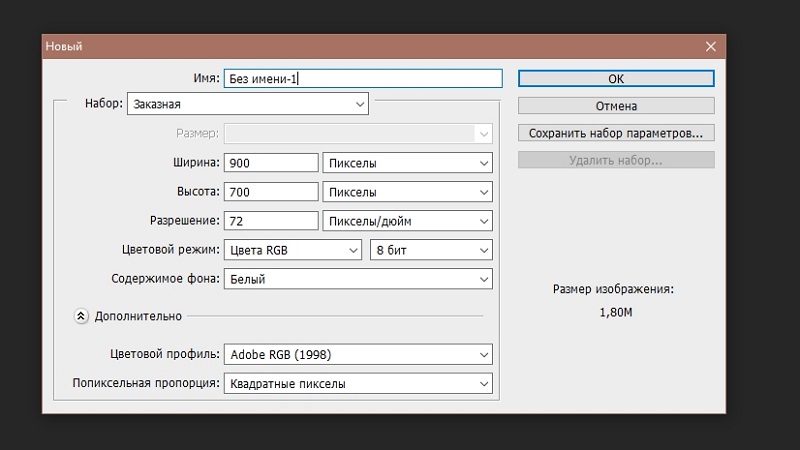The height and width of the screenshot is (450, 800).
Task: Open the 8 бит depth dropdown
Action: [x=431, y=250]
